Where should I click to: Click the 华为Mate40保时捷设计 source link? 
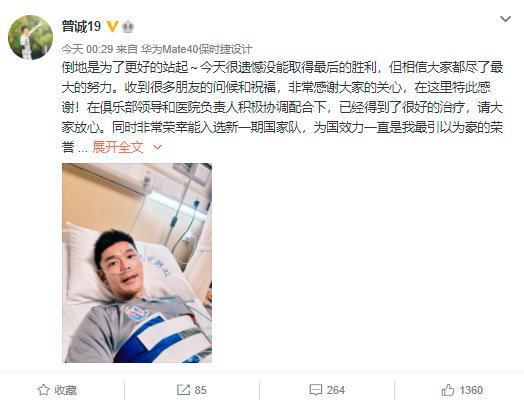[x=196, y=49]
